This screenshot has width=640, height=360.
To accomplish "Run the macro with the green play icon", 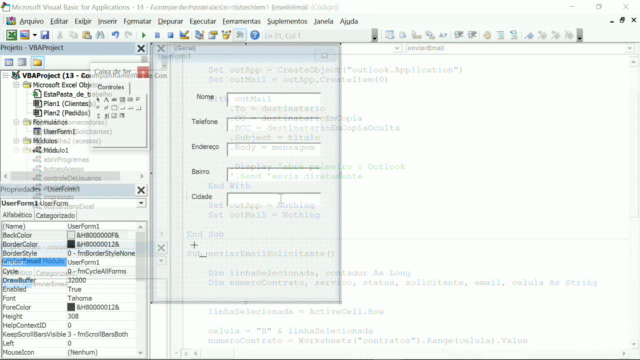I will pyautogui.click(x=144, y=36).
